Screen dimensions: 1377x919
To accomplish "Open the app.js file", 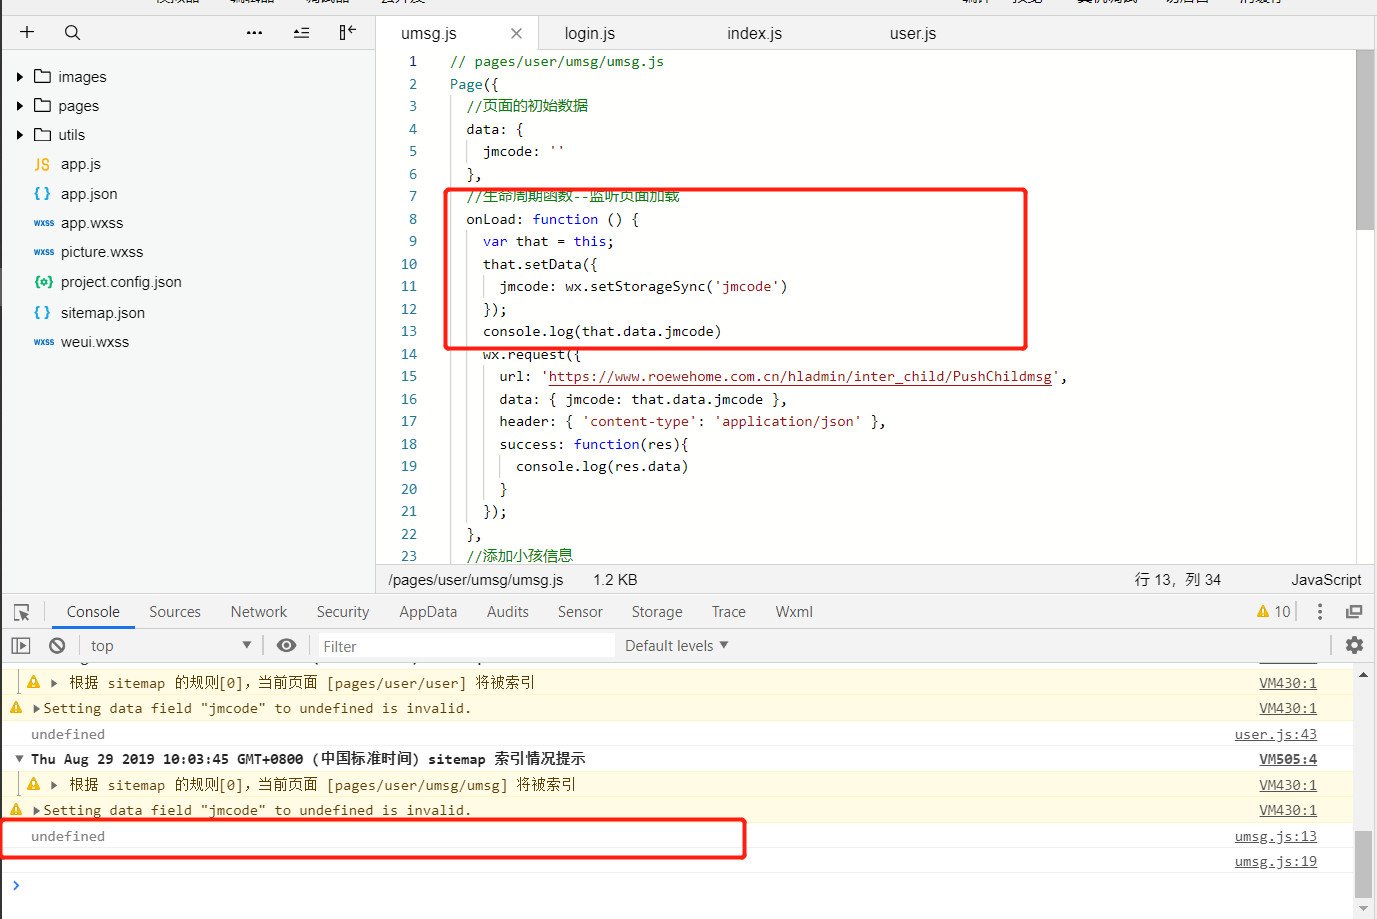I will pos(81,164).
